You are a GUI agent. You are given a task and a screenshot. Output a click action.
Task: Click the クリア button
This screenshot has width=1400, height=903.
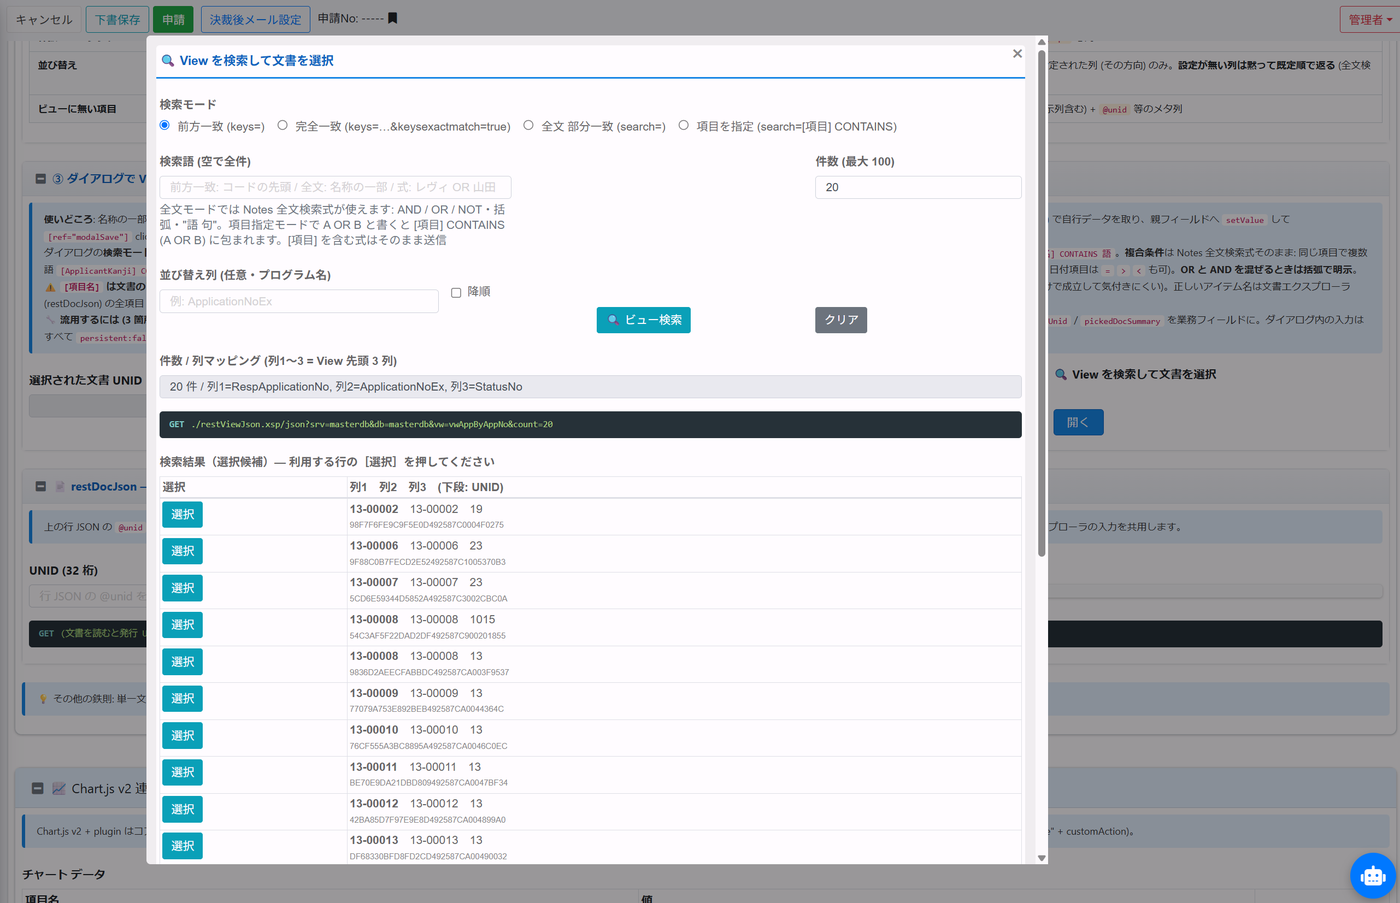tap(841, 320)
